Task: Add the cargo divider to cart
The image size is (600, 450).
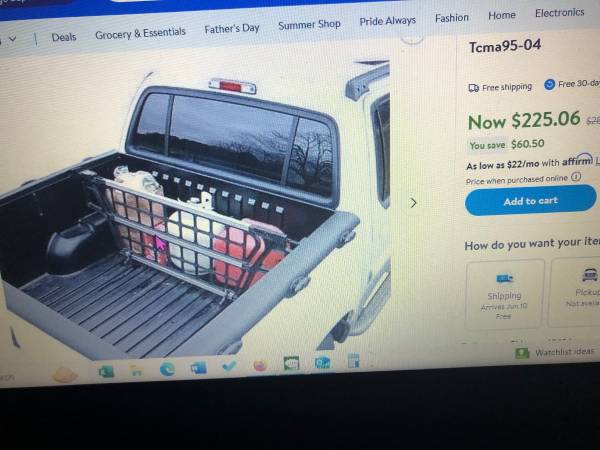Action: click(531, 201)
